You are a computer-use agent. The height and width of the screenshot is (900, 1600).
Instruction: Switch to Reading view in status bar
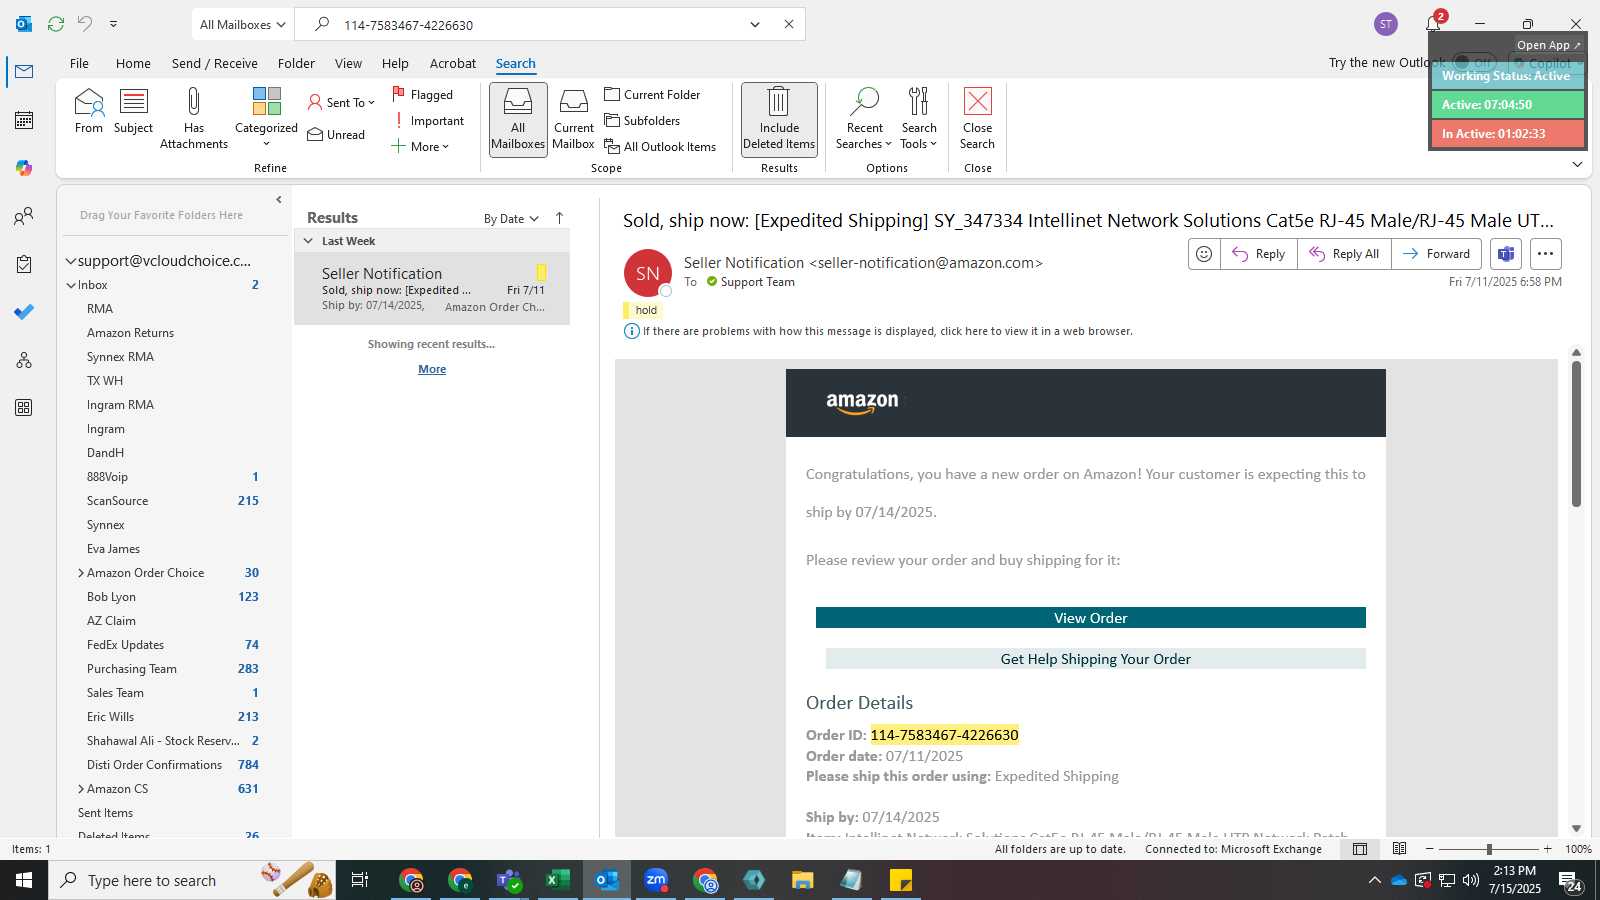click(x=1400, y=849)
